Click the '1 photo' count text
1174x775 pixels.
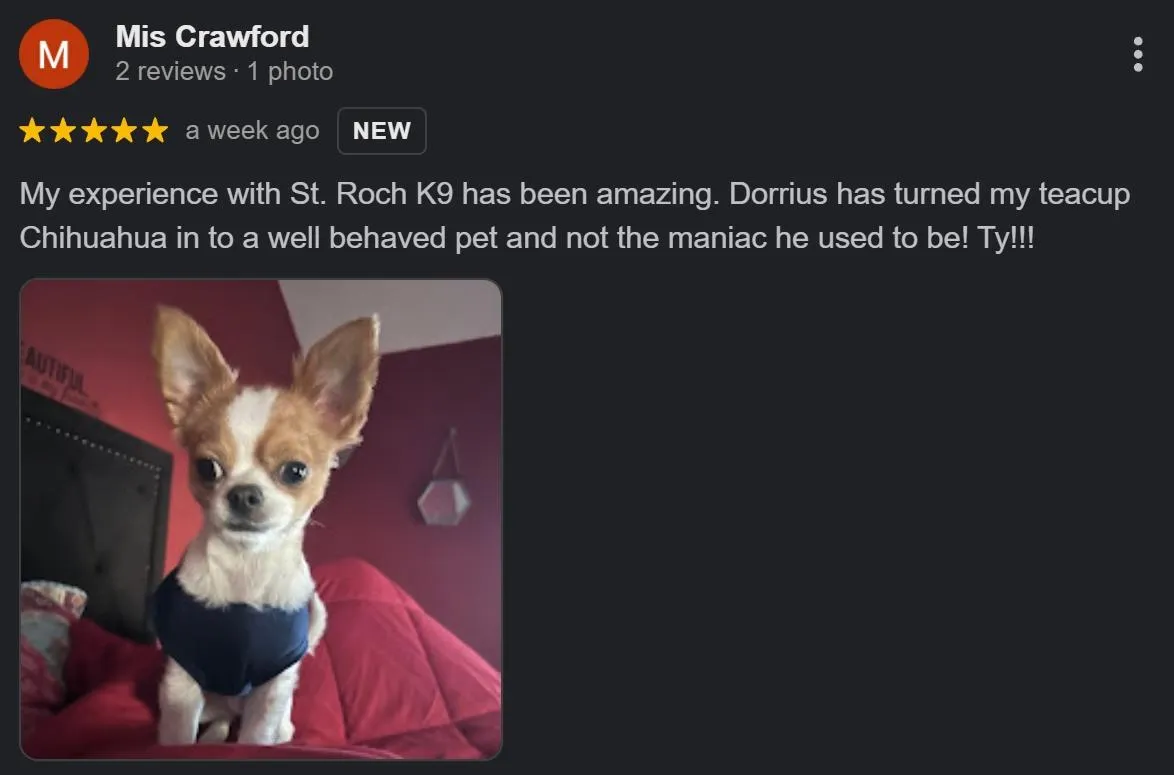click(290, 72)
